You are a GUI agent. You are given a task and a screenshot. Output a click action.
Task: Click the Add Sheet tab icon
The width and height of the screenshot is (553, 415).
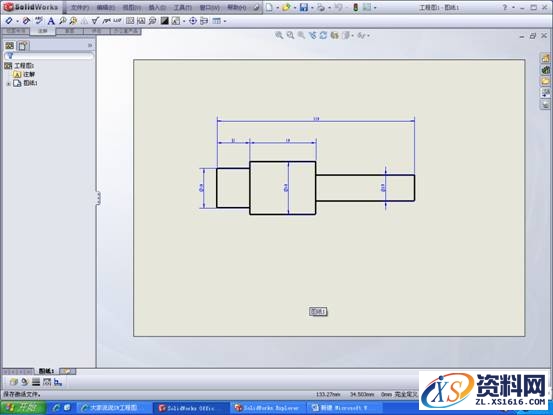coord(67,371)
